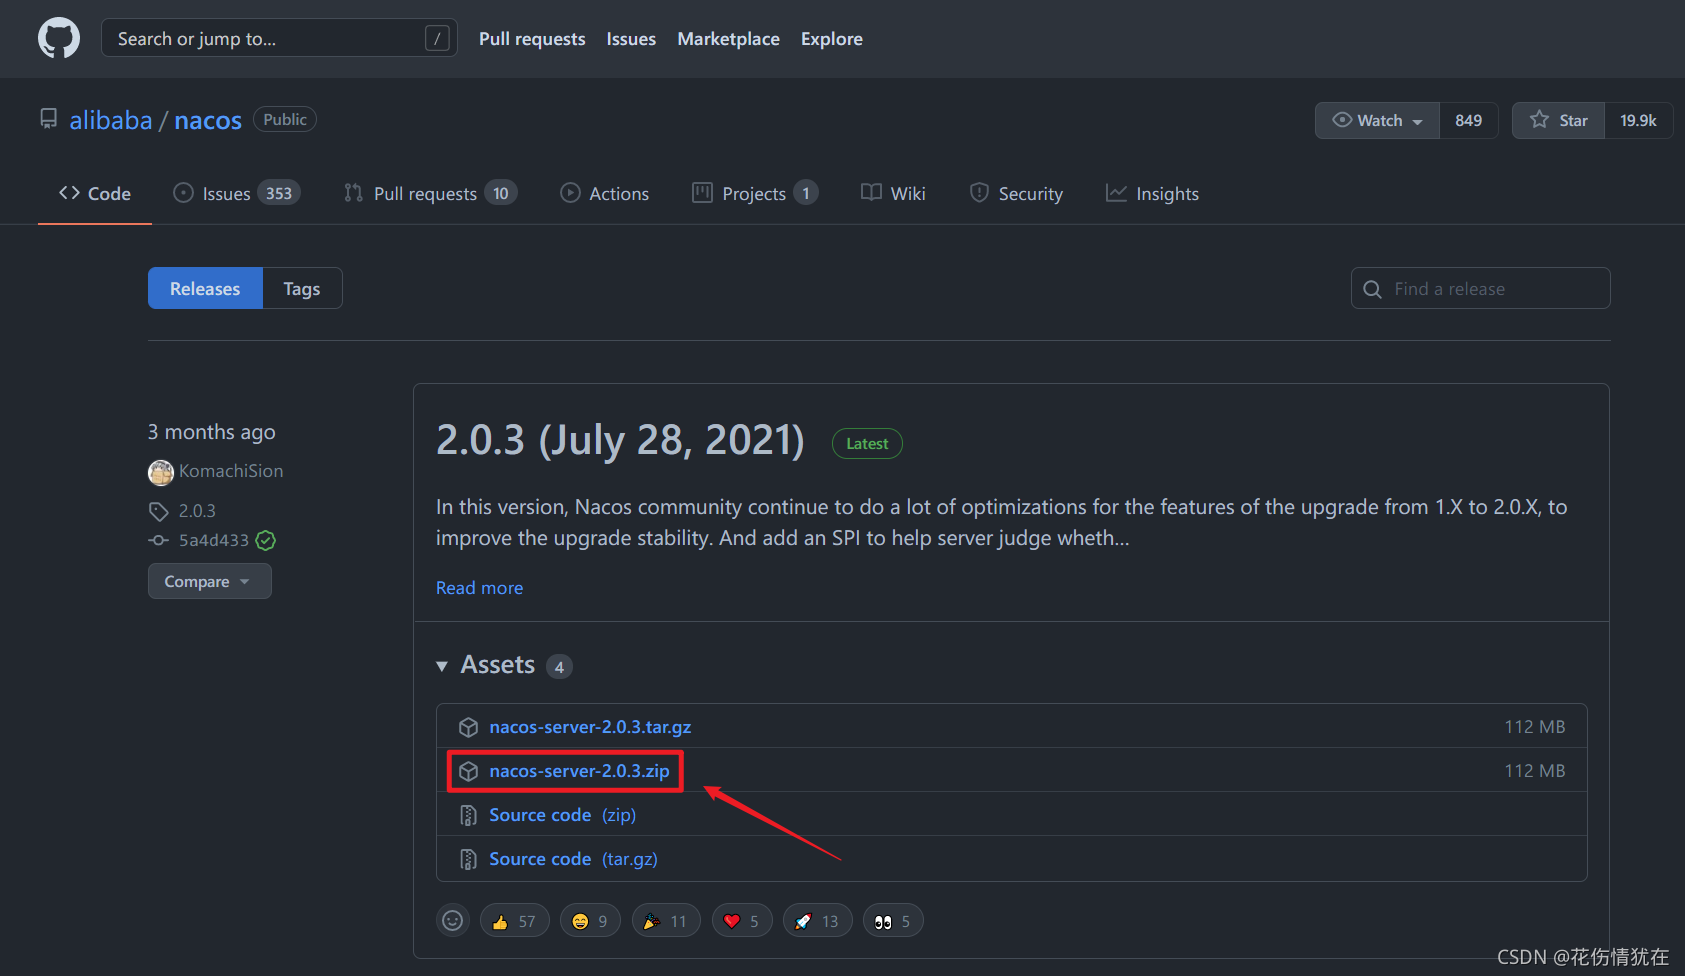Click the heart reaction with 5
The image size is (1685, 976).
tap(742, 921)
